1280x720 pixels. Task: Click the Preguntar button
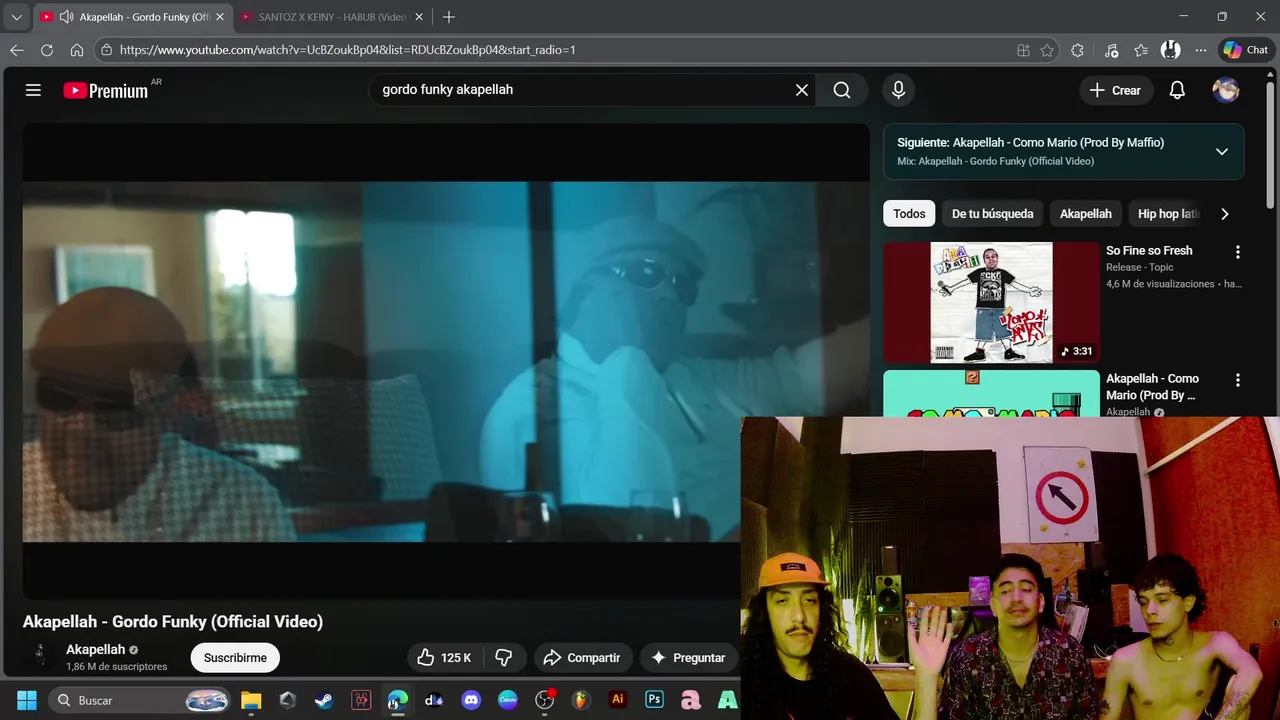688,657
